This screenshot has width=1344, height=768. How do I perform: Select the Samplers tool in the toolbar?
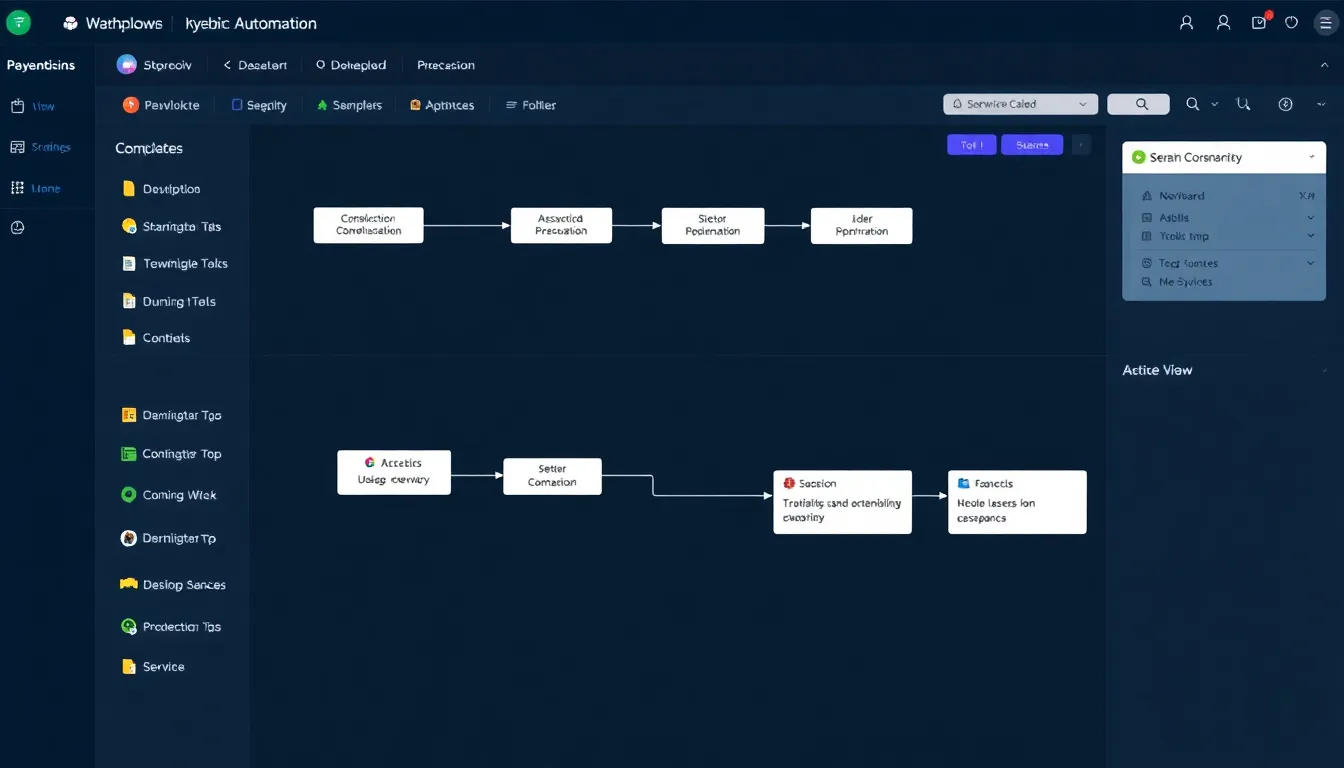[349, 104]
